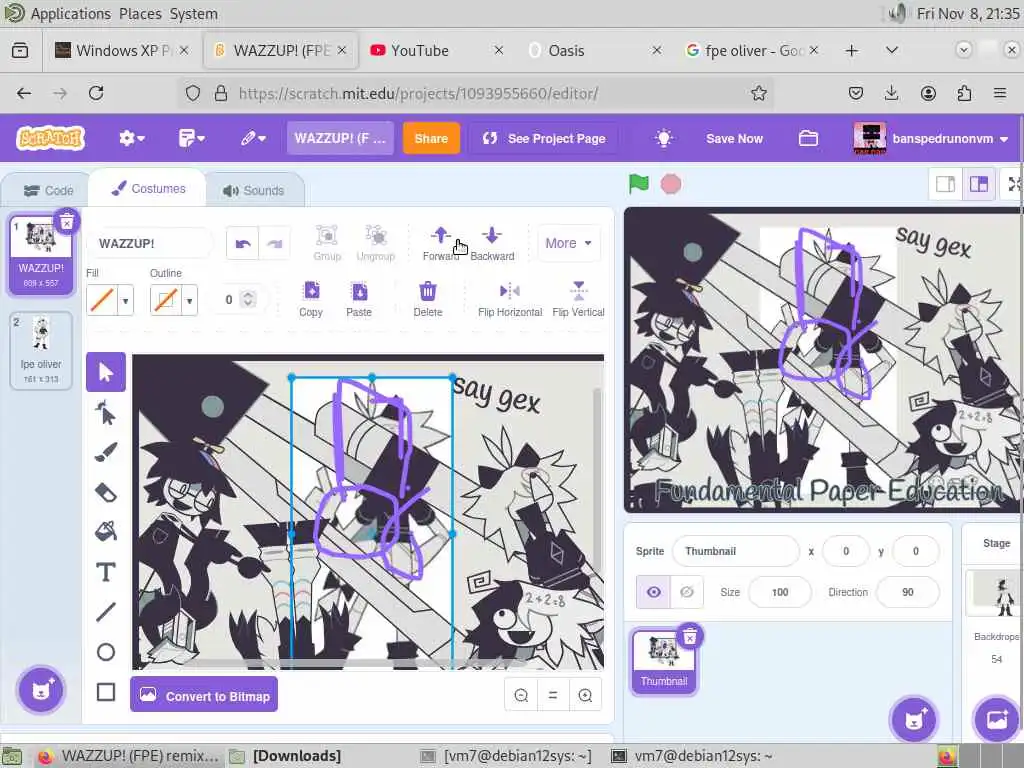Switch to the YouTube browser tab

(x=436, y=50)
